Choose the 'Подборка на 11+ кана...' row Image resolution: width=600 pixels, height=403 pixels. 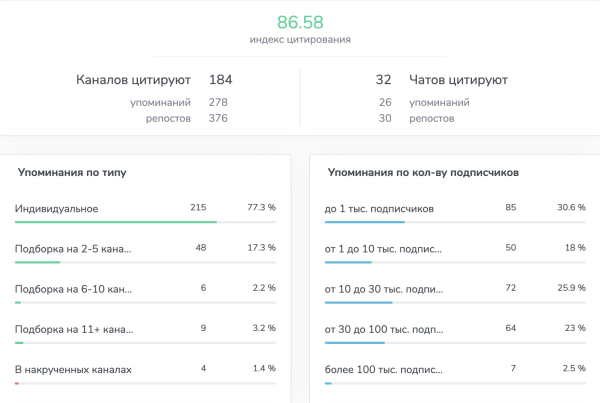(73, 329)
